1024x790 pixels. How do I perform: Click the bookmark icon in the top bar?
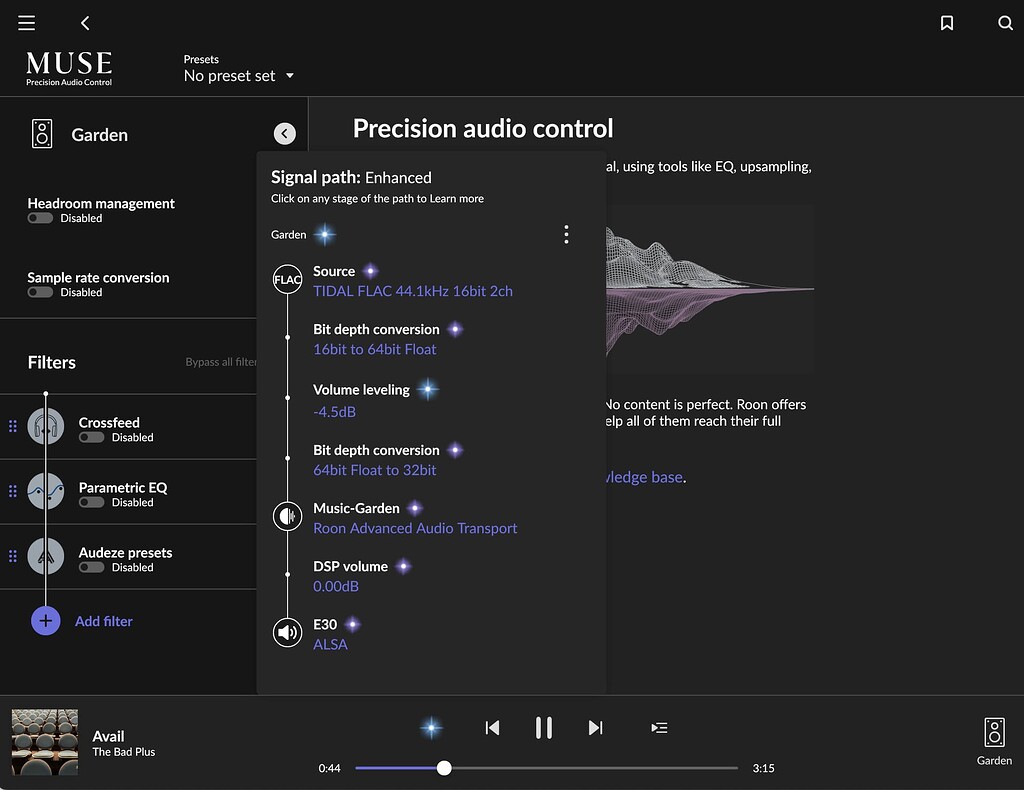click(x=947, y=22)
